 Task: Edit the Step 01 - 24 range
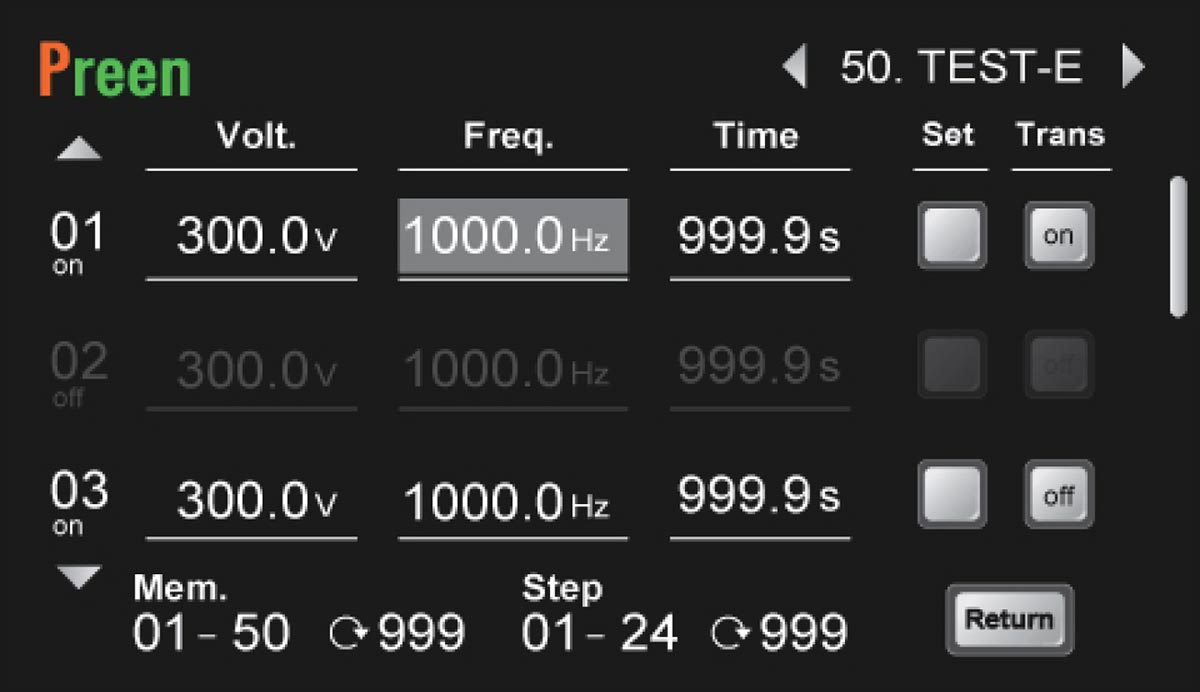pyautogui.click(x=599, y=633)
